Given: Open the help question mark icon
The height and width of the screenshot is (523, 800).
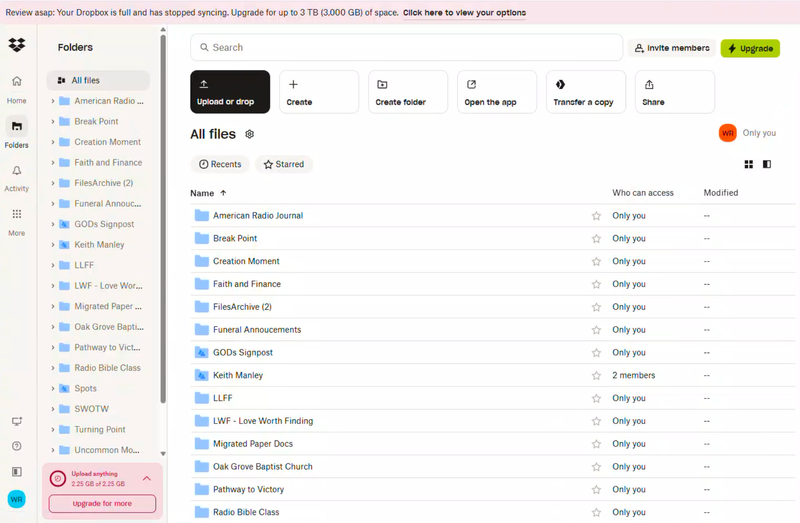Looking at the screenshot, I should pyautogui.click(x=16, y=446).
